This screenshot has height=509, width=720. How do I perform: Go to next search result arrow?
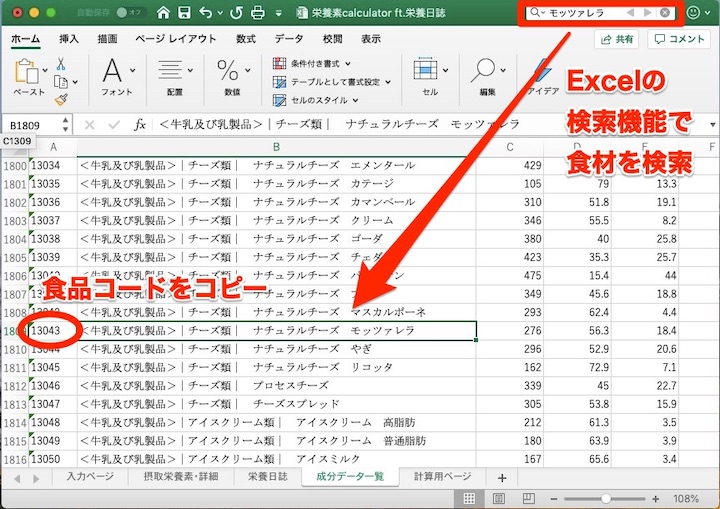click(x=647, y=12)
